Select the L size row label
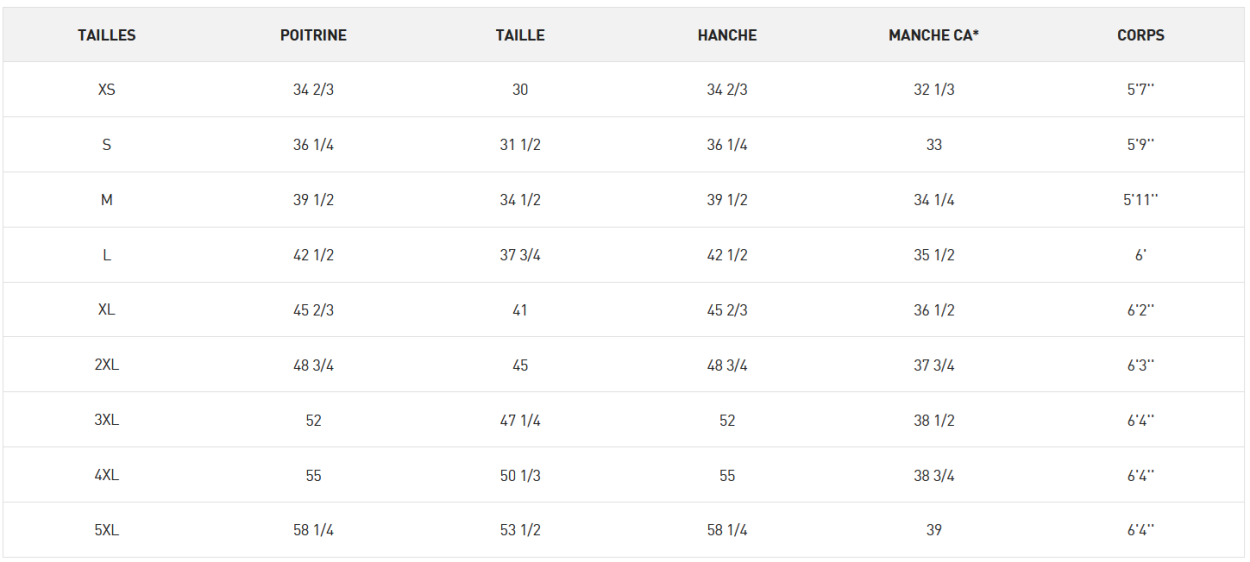 click(107, 255)
